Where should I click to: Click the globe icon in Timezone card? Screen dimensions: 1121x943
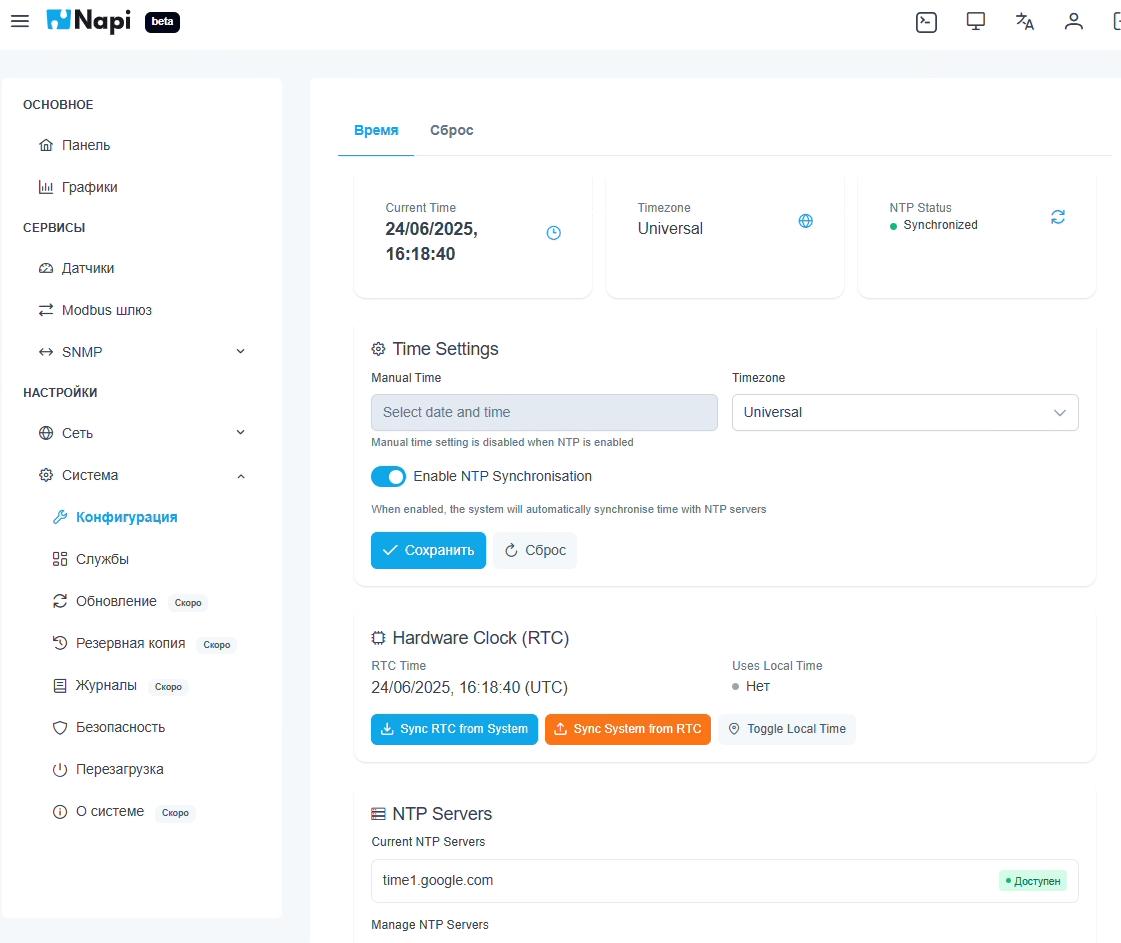click(x=805, y=221)
